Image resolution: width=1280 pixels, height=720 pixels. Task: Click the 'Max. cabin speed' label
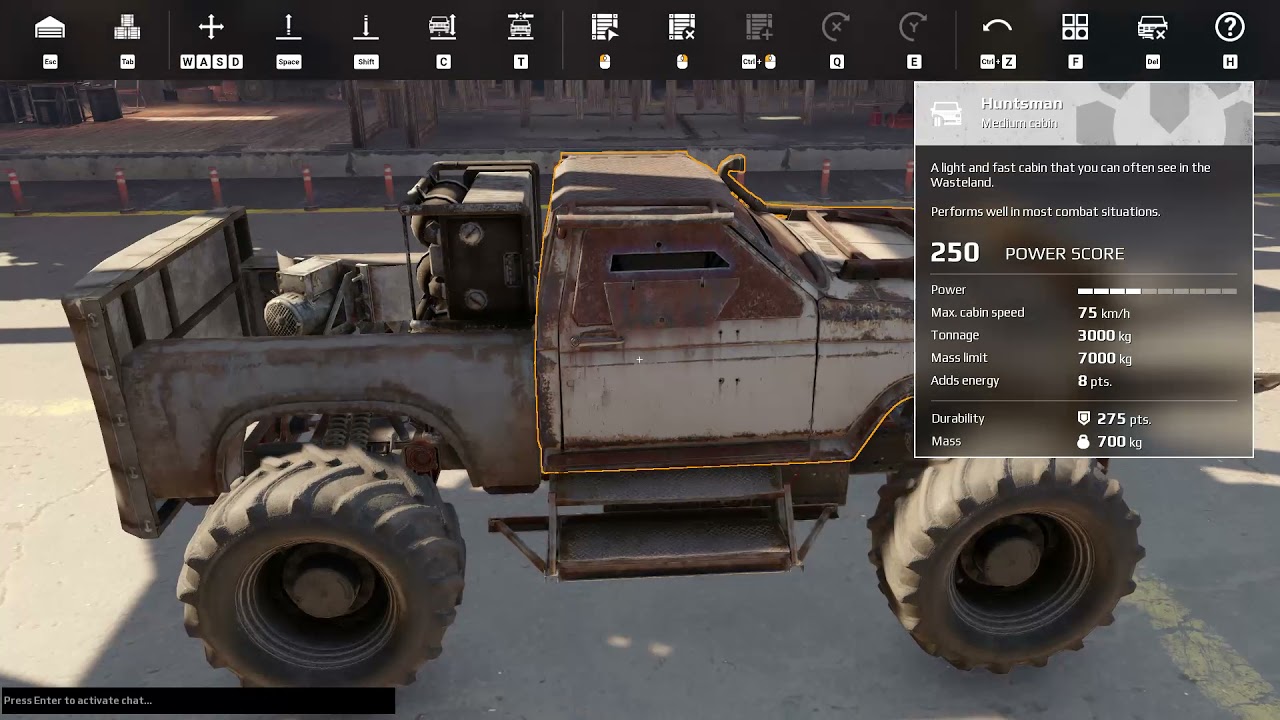(x=977, y=313)
